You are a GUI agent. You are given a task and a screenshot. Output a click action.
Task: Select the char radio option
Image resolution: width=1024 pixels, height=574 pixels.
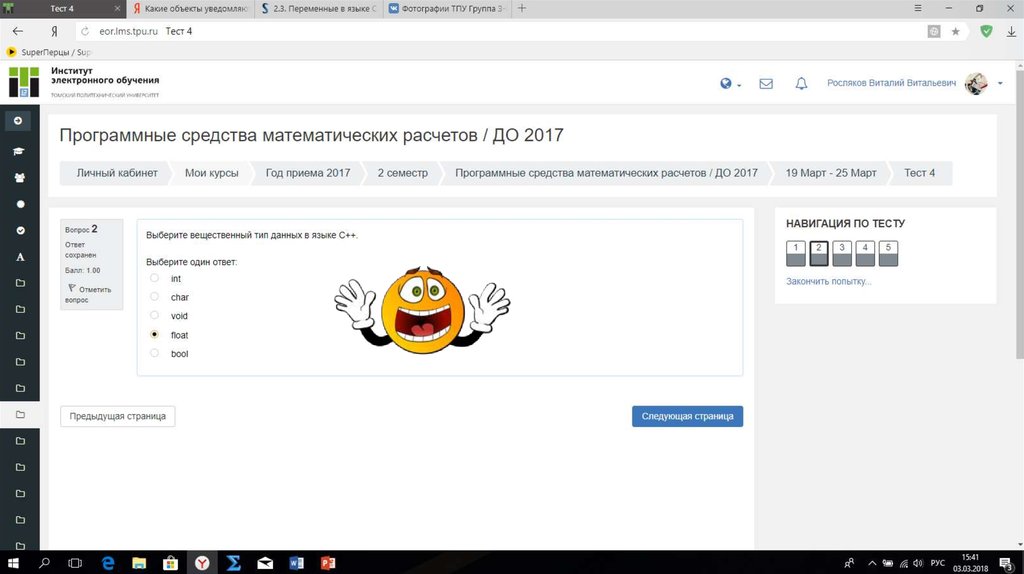(x=154, y=296)
